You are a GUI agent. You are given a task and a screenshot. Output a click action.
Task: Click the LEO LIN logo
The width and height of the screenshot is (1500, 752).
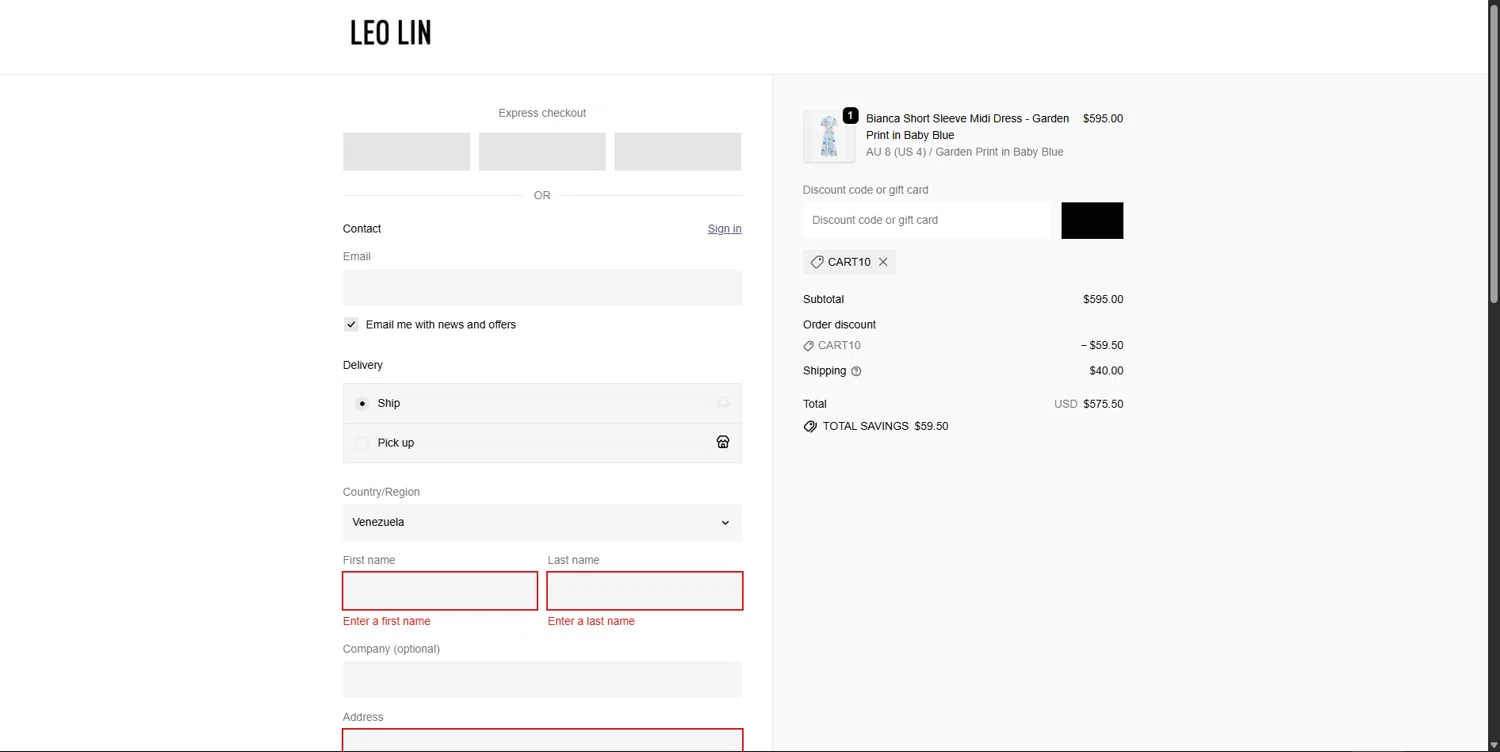coord(390,33)
